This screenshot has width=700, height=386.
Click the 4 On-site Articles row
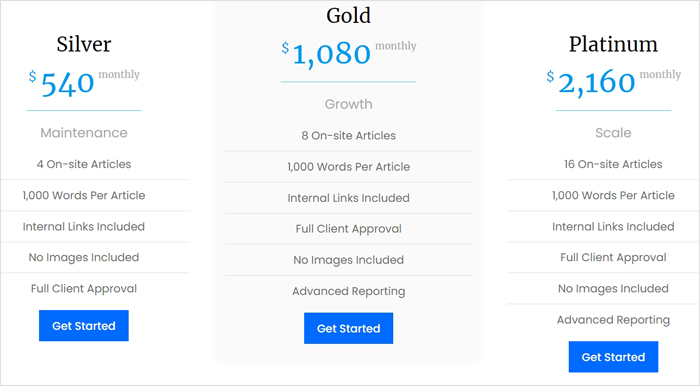96,164
